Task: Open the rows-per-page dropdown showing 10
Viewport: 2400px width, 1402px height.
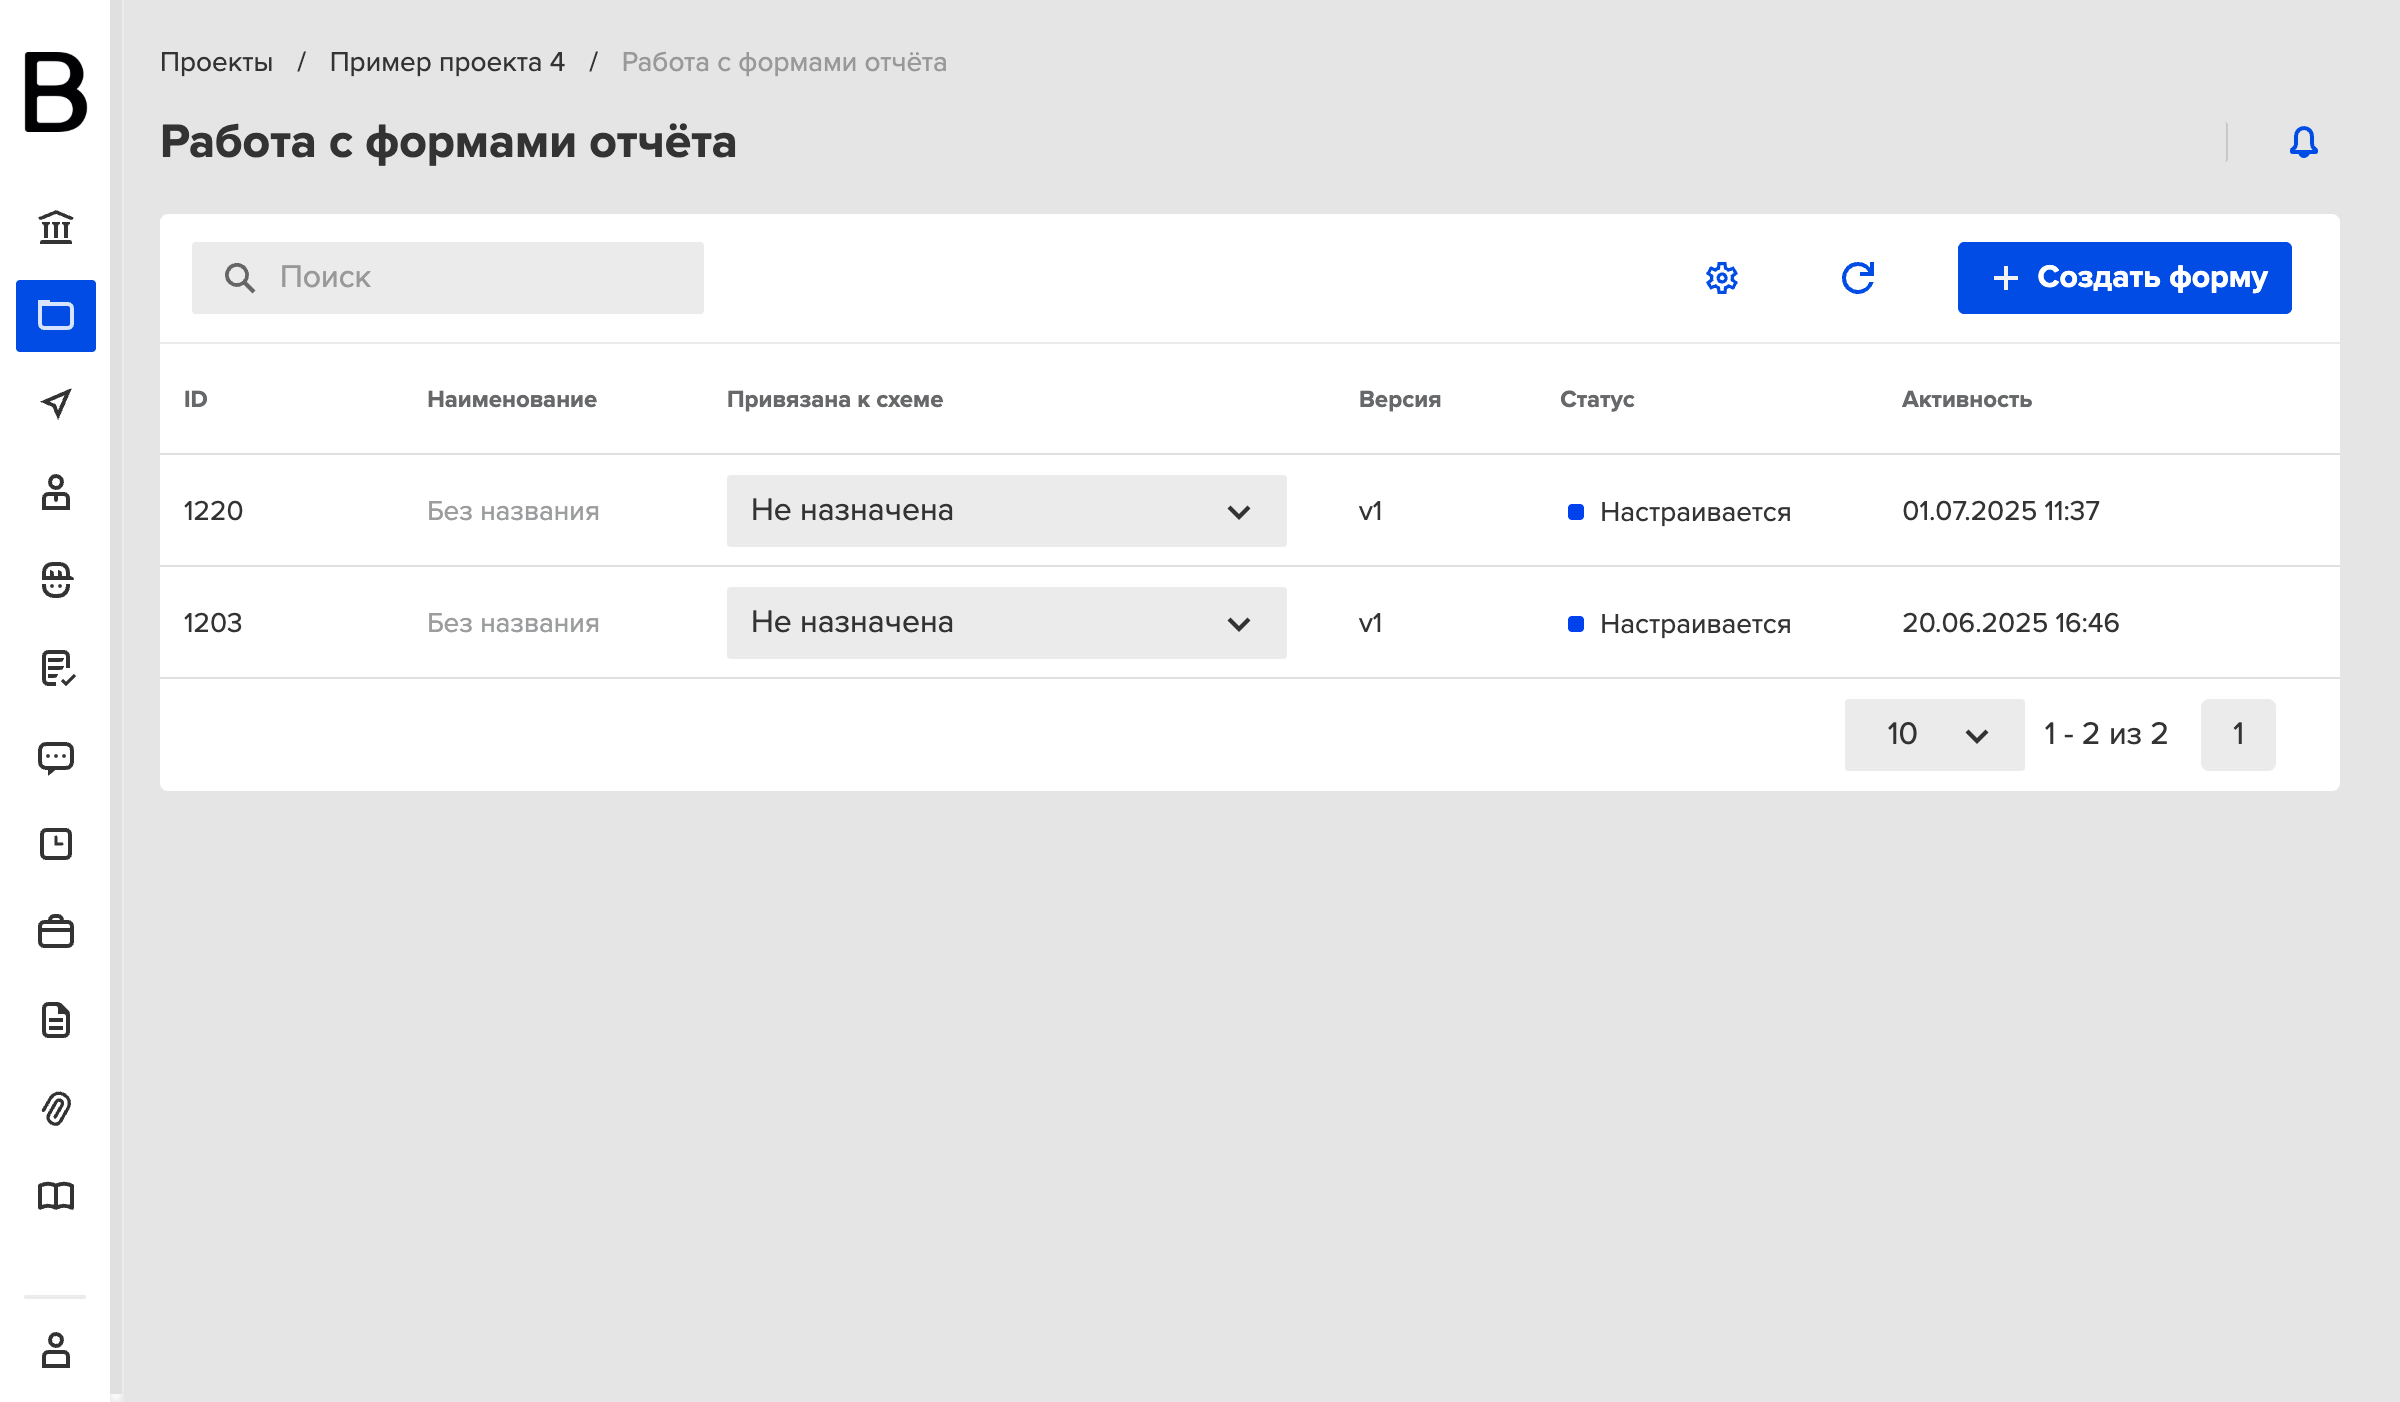Action: tap(1934, 735)
